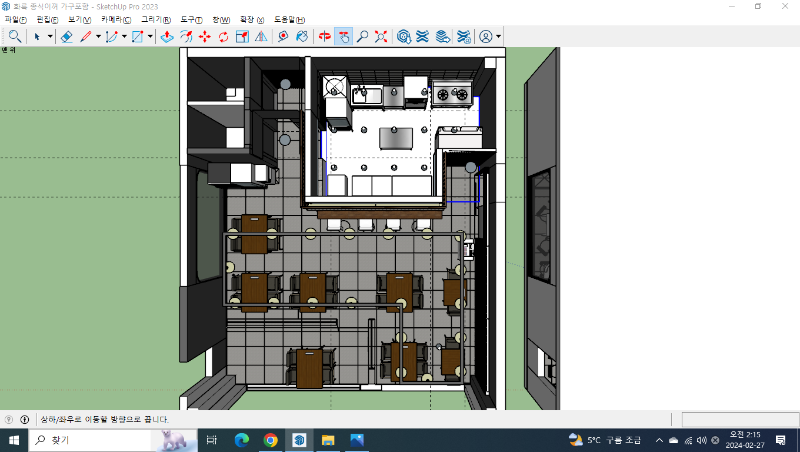Image resolution: width=800 pixels, height=452 pixels.
Task: Open the Photos app from the taskbar
Action: pos(357,440)
